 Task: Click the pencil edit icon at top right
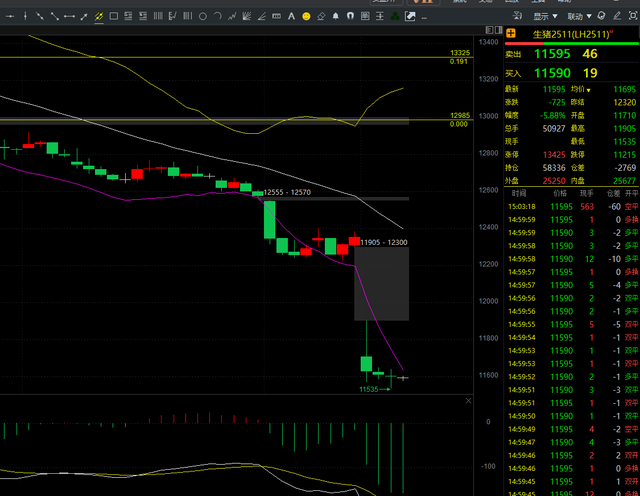coord(617,16)
